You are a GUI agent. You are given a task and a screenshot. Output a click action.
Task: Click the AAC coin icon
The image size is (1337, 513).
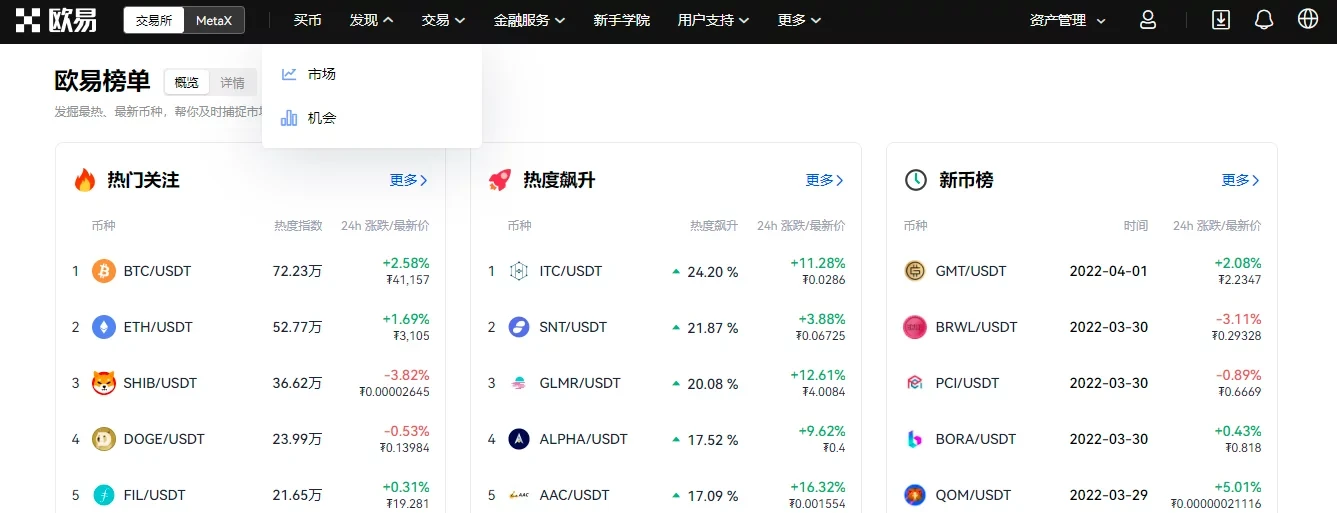coord(519,495)
